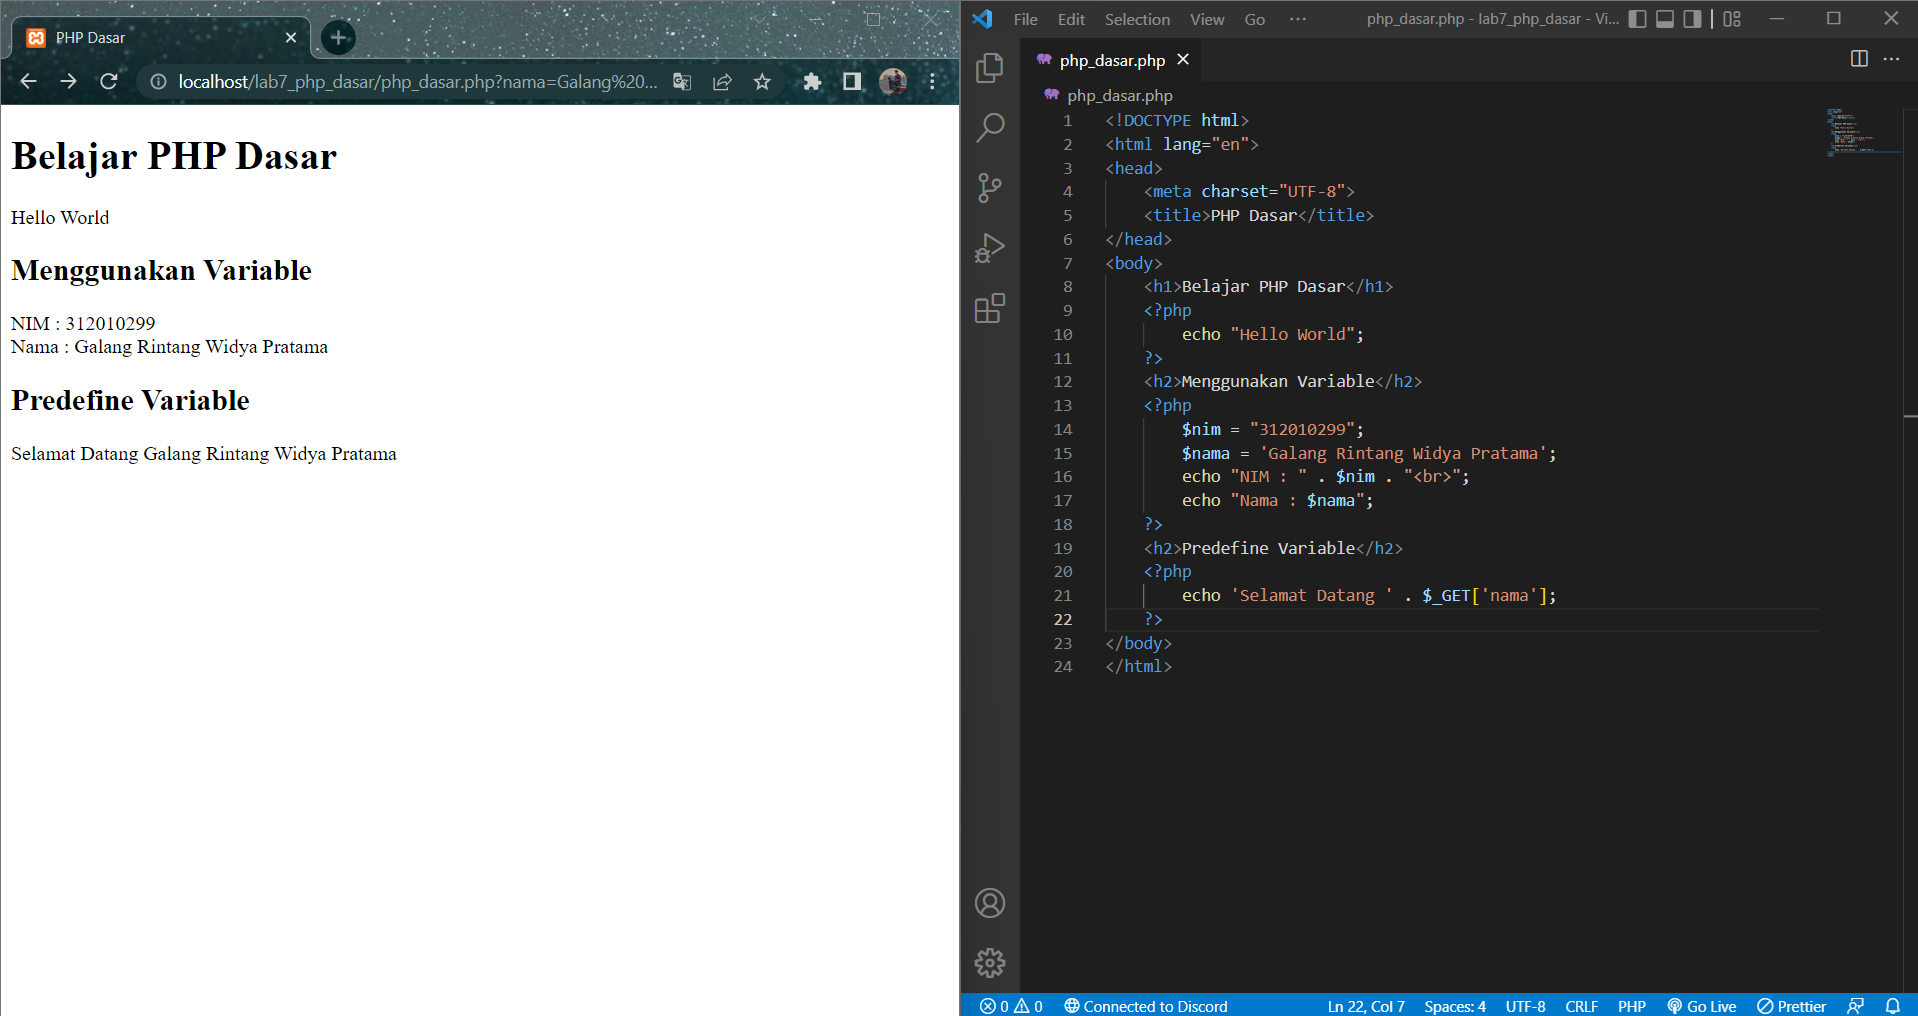Open the Go menu
This screenshot has width=1918, height=1016.
[1255, 19]
